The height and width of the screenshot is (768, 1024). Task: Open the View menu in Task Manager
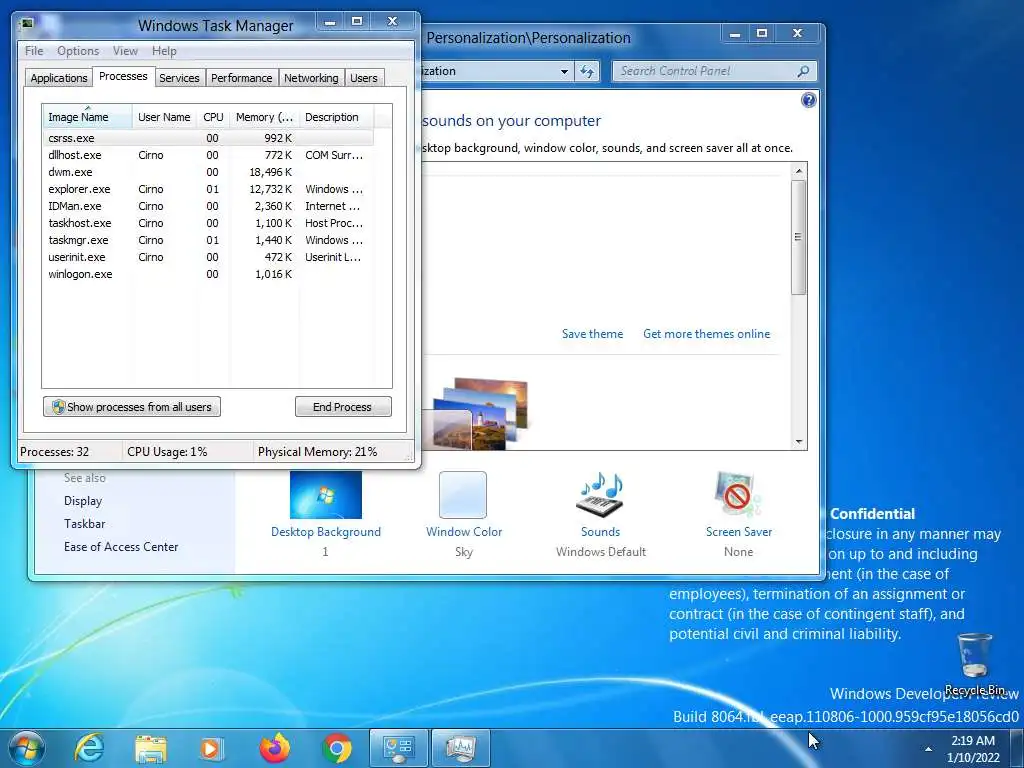click(x=125, y=51)
